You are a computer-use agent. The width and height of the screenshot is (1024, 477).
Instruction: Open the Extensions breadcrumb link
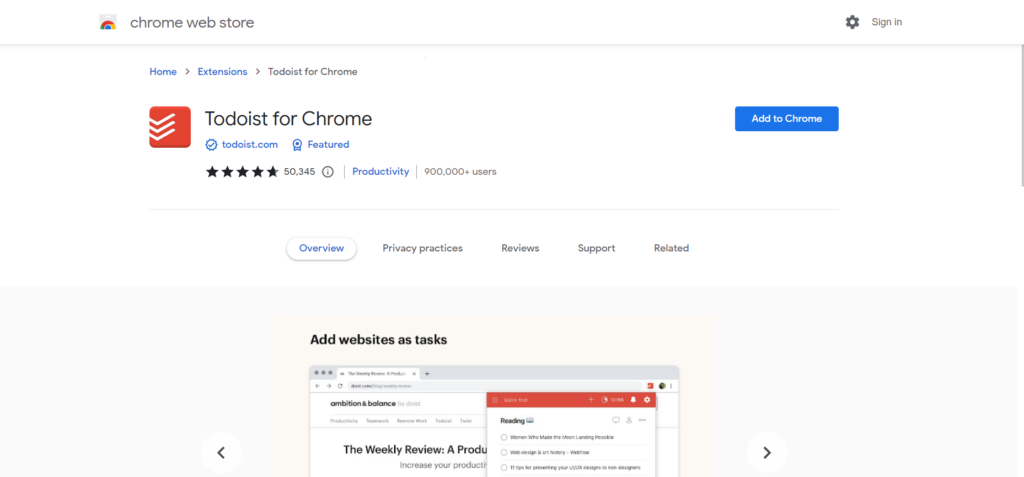pos(223,72)
